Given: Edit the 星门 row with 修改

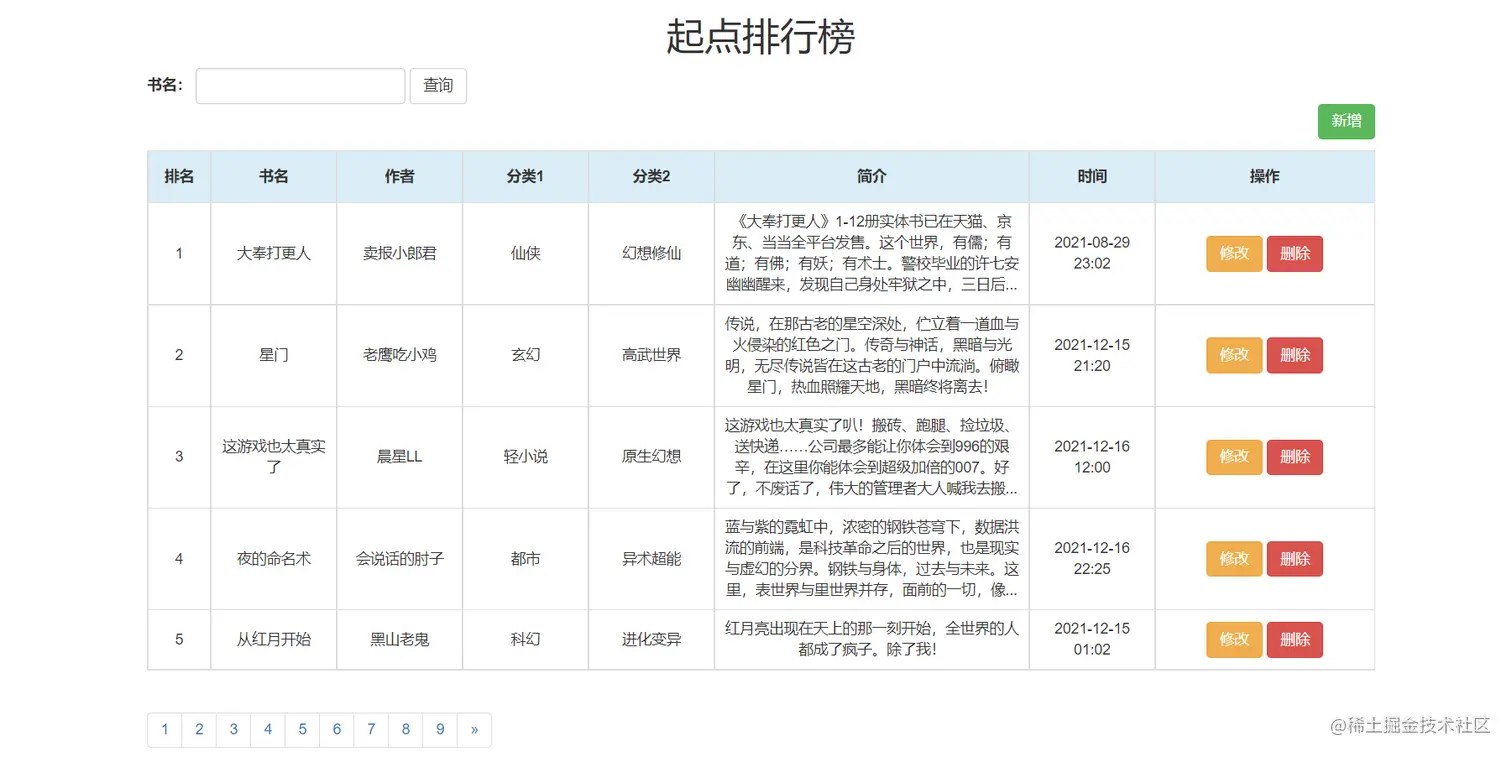Looking at the screenshot, I should (x=1234, y=356).
